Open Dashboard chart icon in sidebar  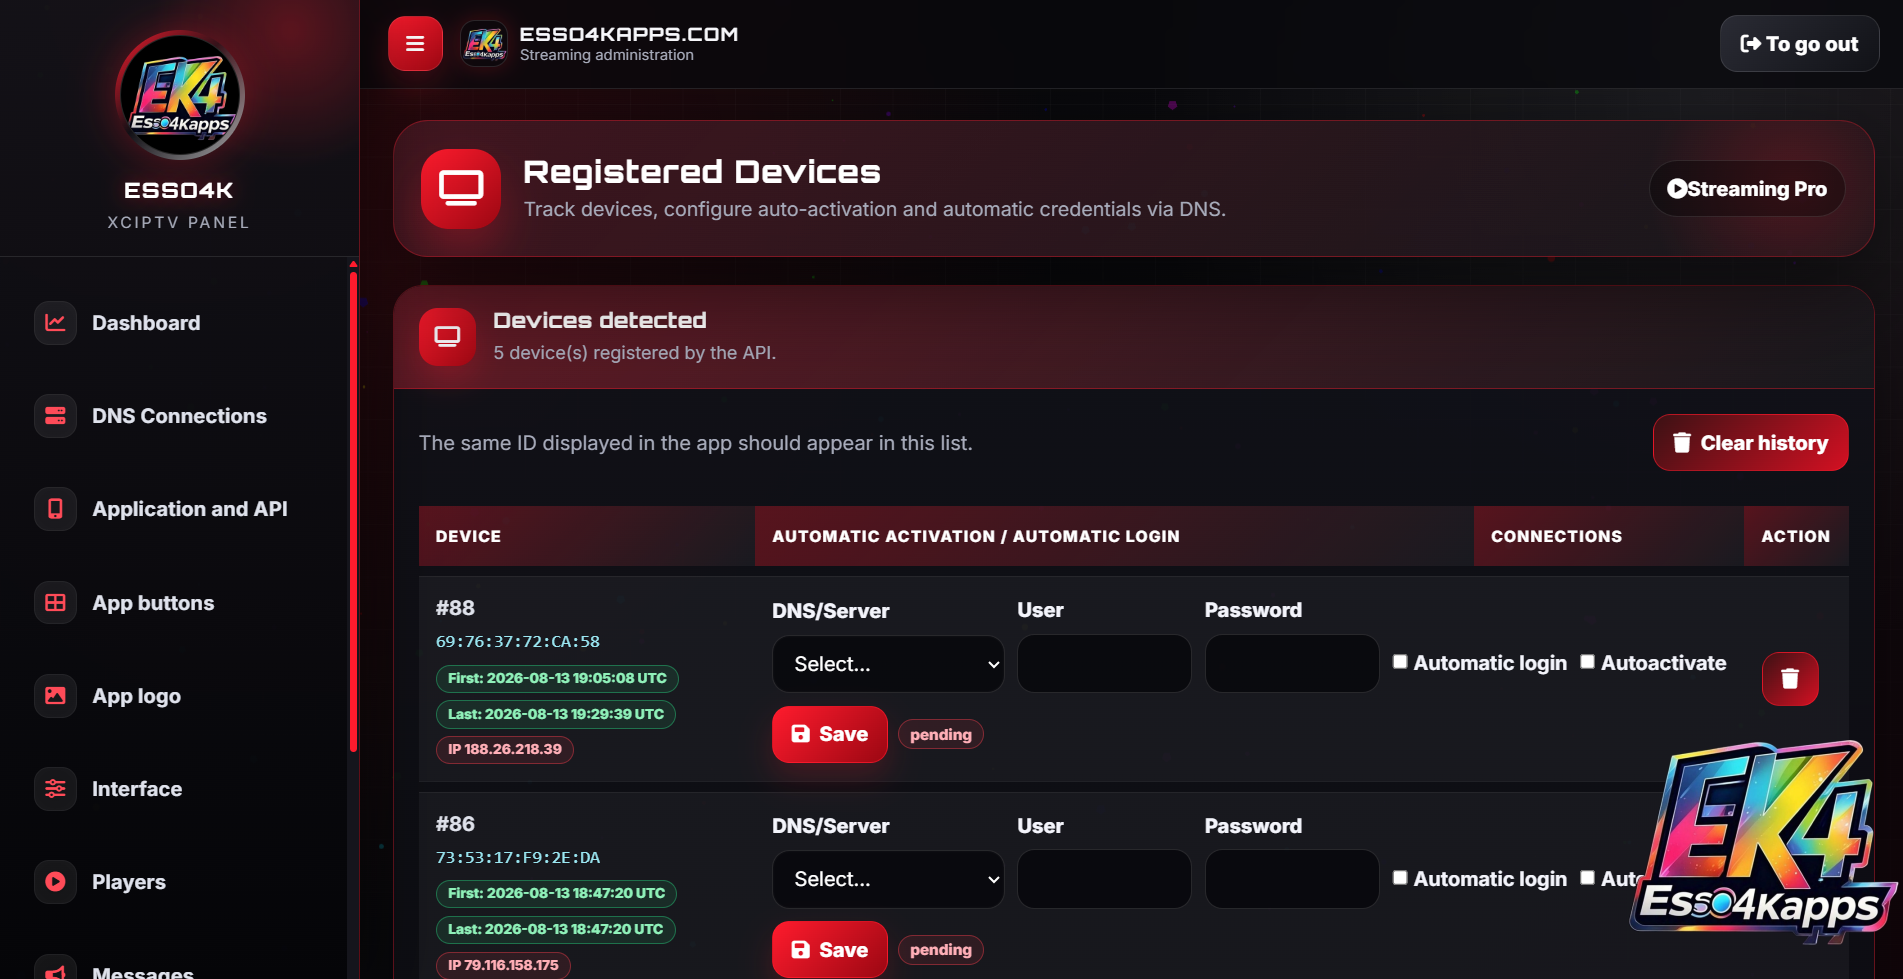(55, 323)
